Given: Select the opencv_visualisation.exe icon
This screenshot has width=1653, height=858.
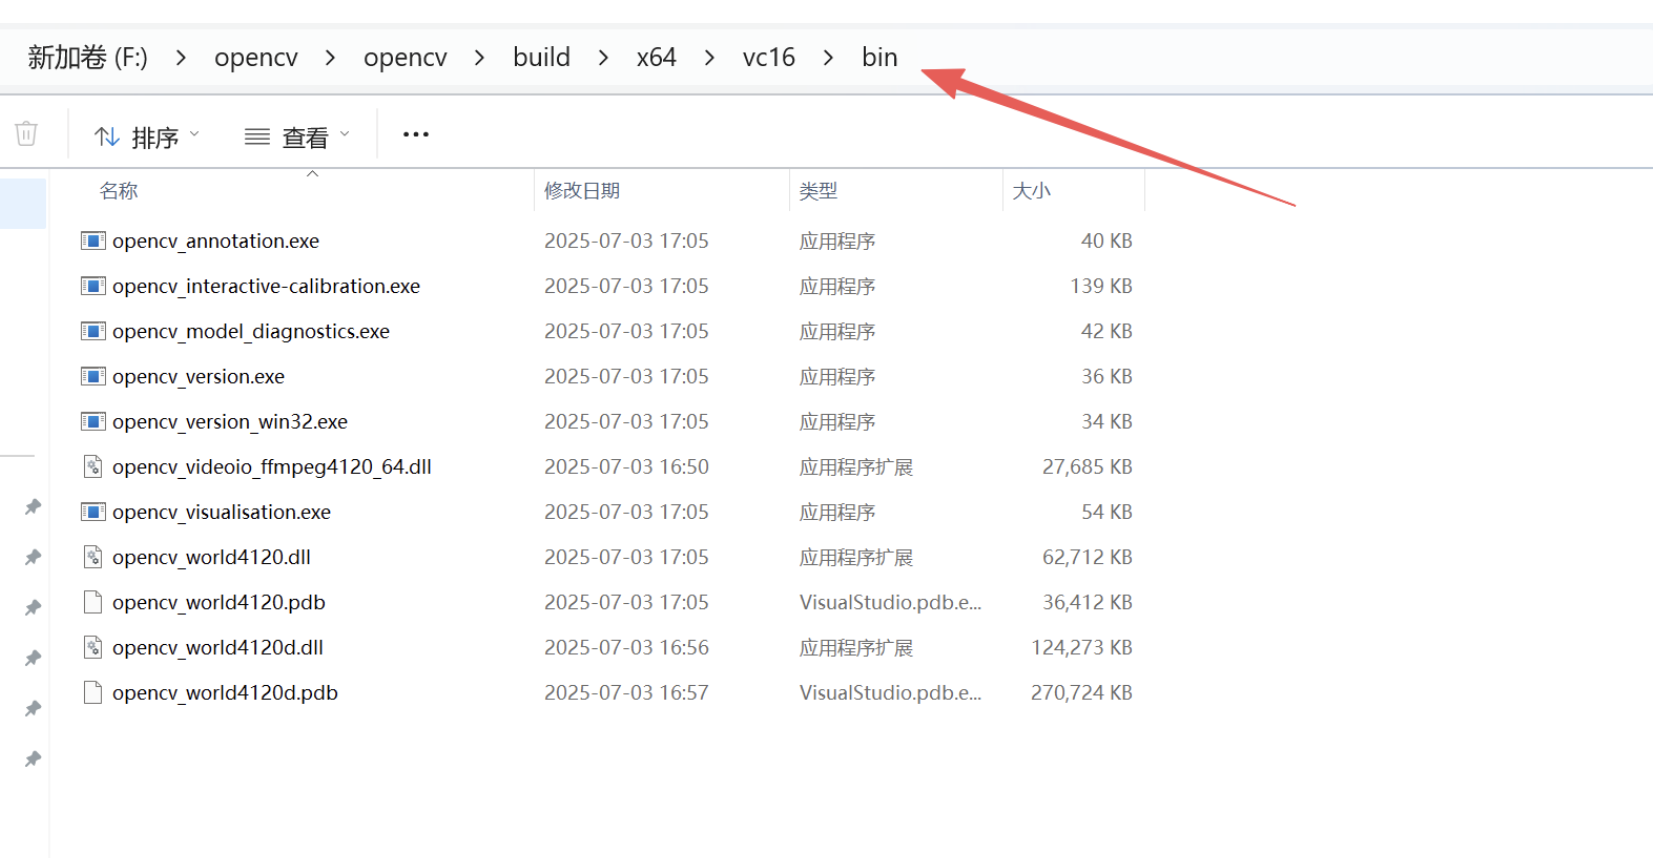Looking at the screenshot, I should click(93, 512).
